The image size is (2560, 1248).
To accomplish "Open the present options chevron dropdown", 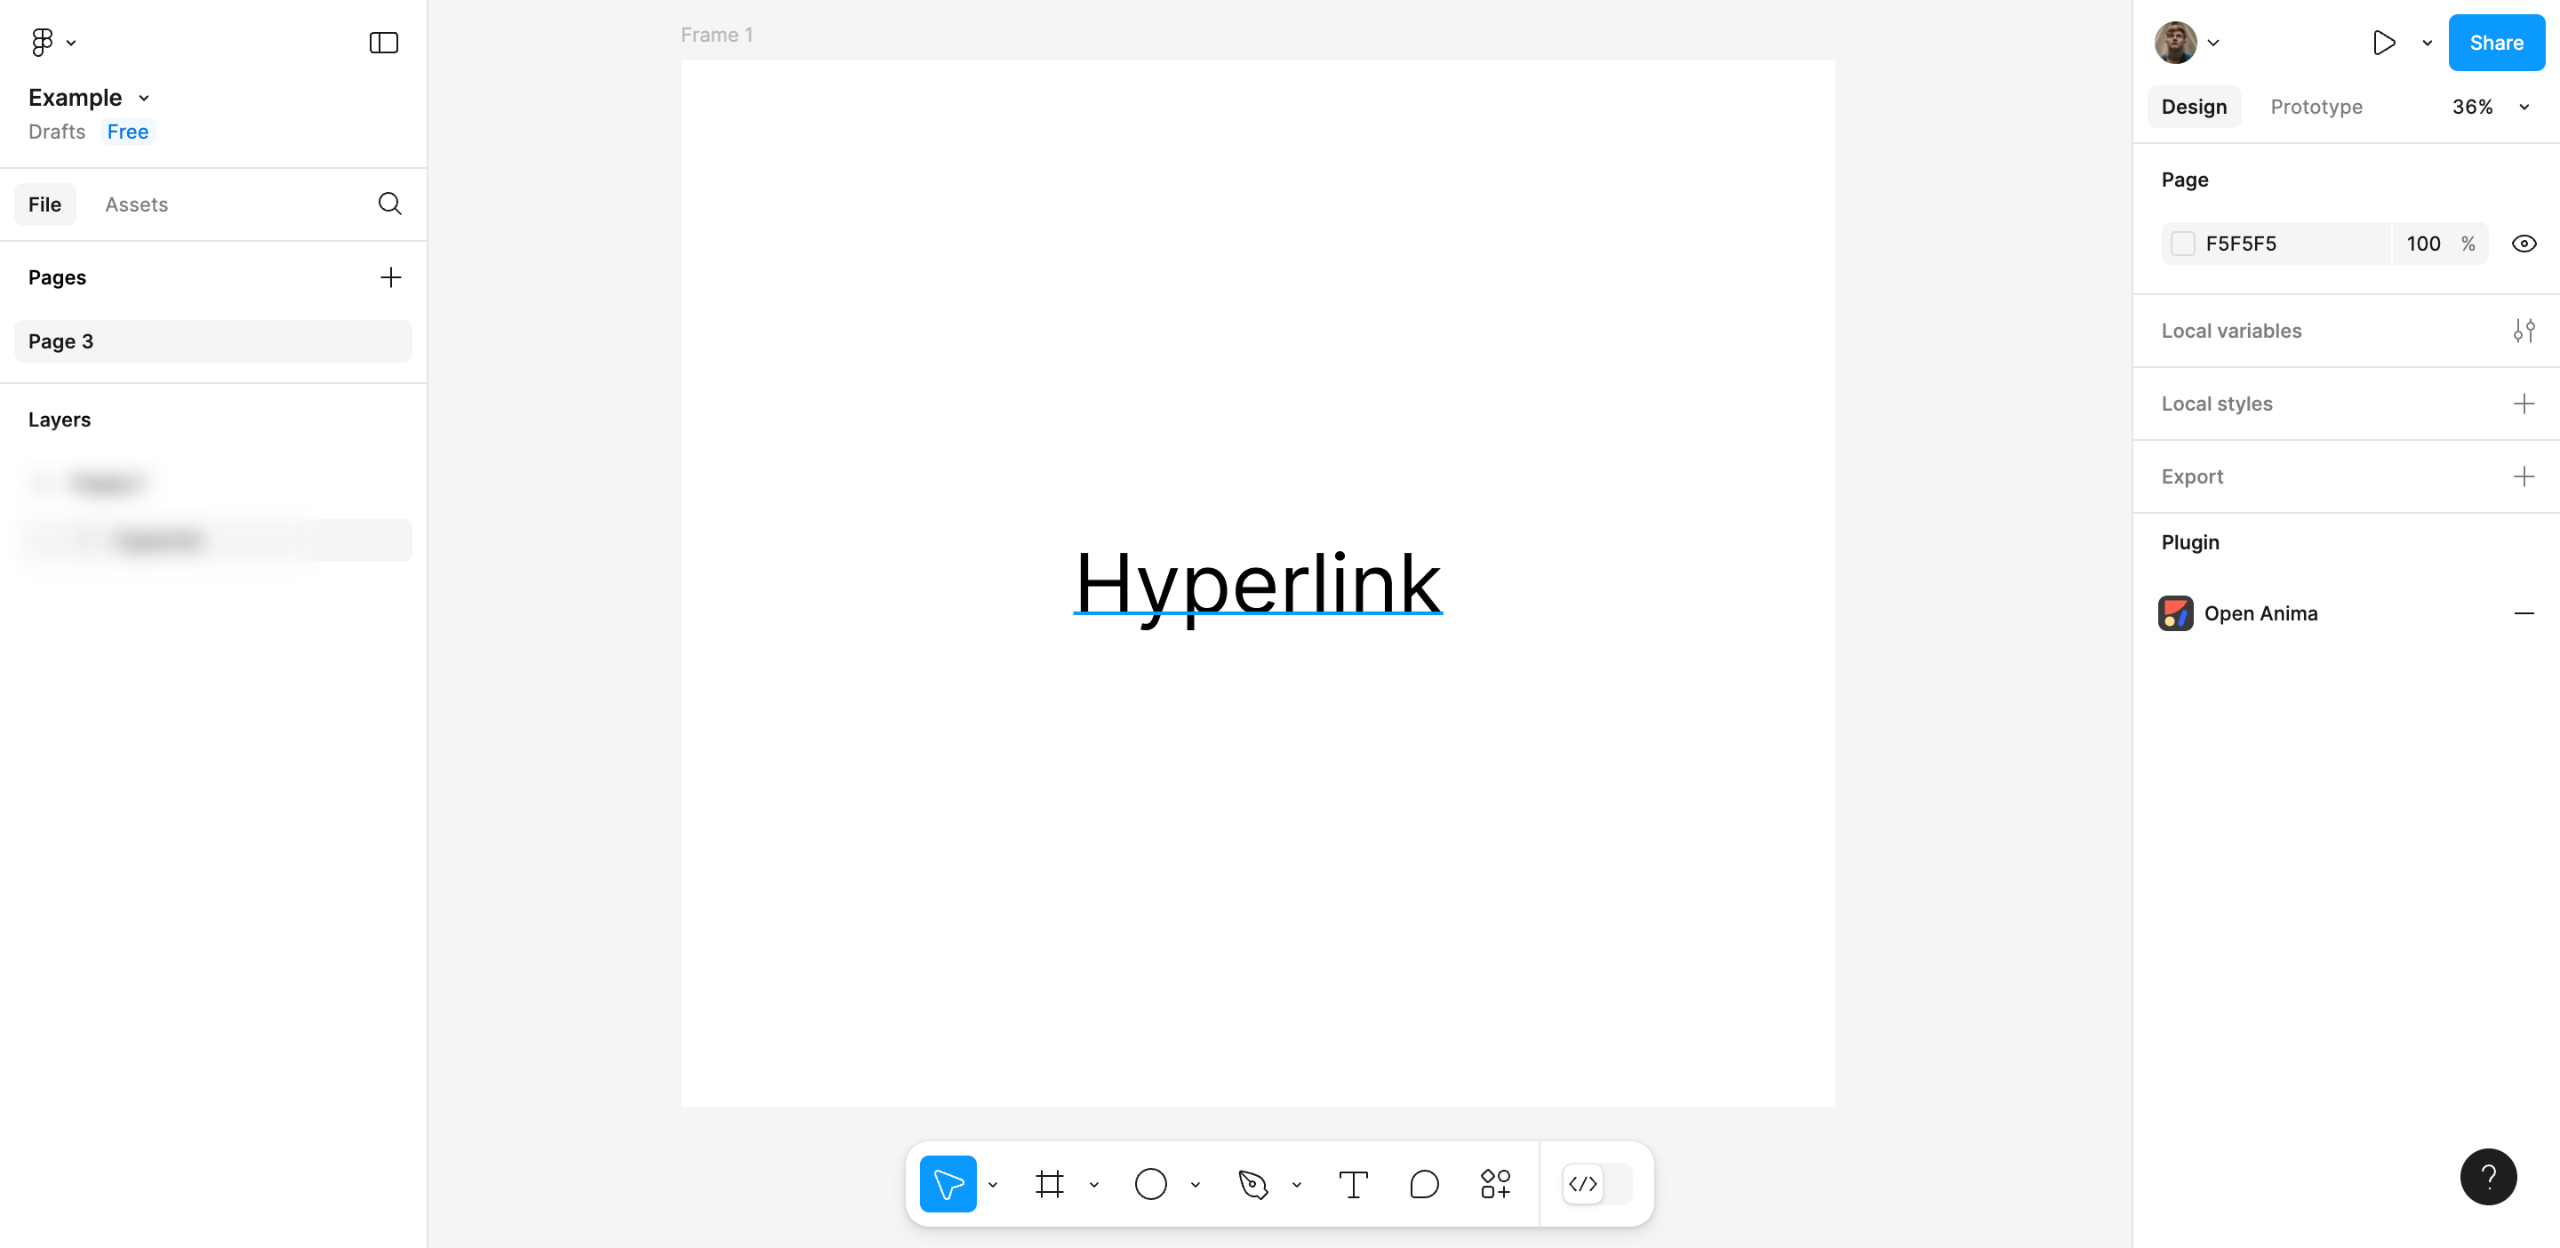I will click(x=2427, y=42).
